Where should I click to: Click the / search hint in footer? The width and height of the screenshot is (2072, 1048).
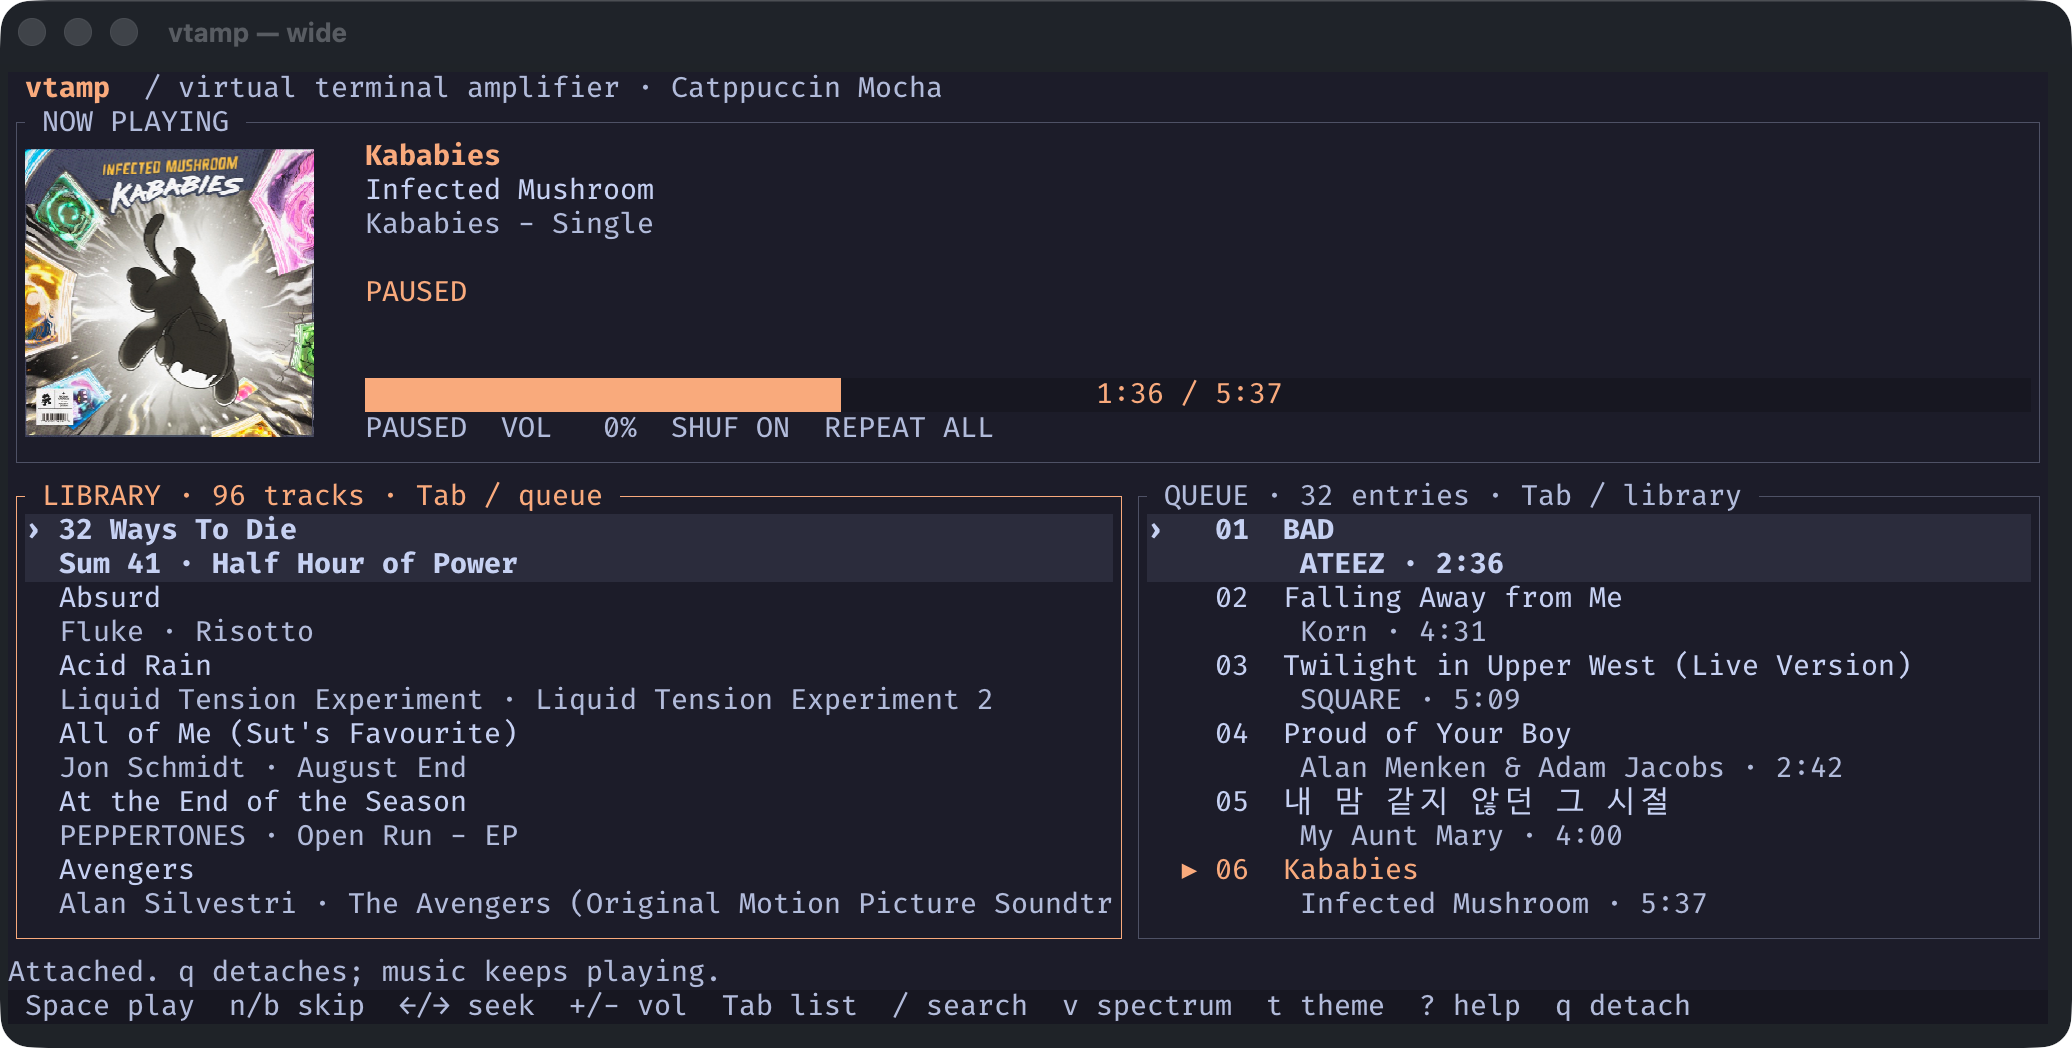(x=960, y=1006)
